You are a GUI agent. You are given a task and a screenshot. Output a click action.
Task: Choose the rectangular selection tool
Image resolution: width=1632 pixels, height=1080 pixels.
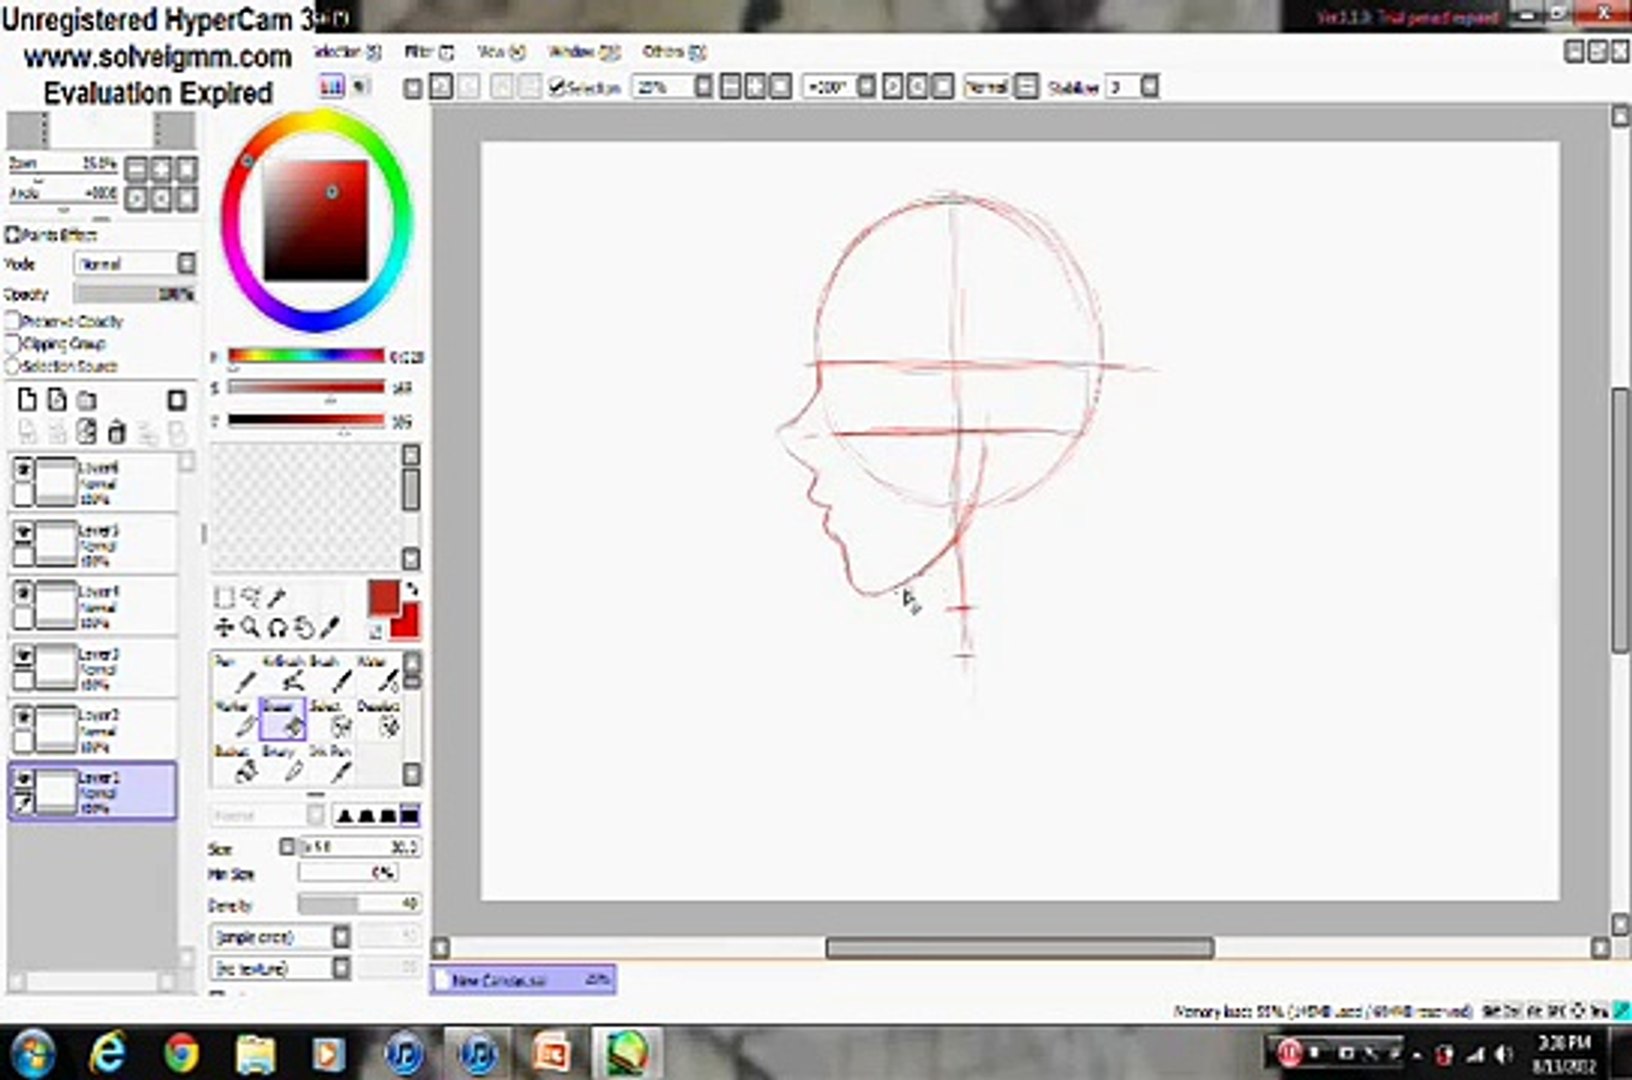coord(224,598)
